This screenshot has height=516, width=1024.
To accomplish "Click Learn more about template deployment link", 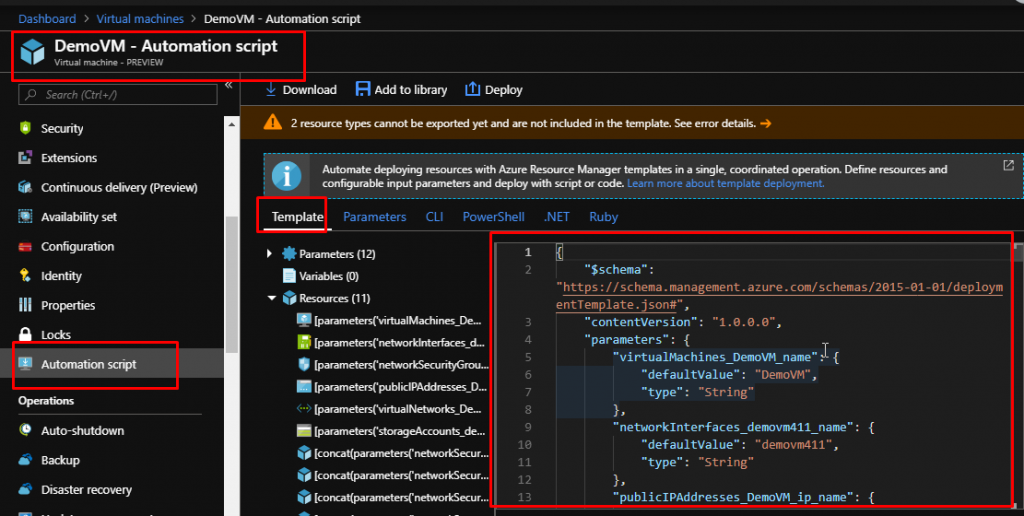I will coord(726,184).
